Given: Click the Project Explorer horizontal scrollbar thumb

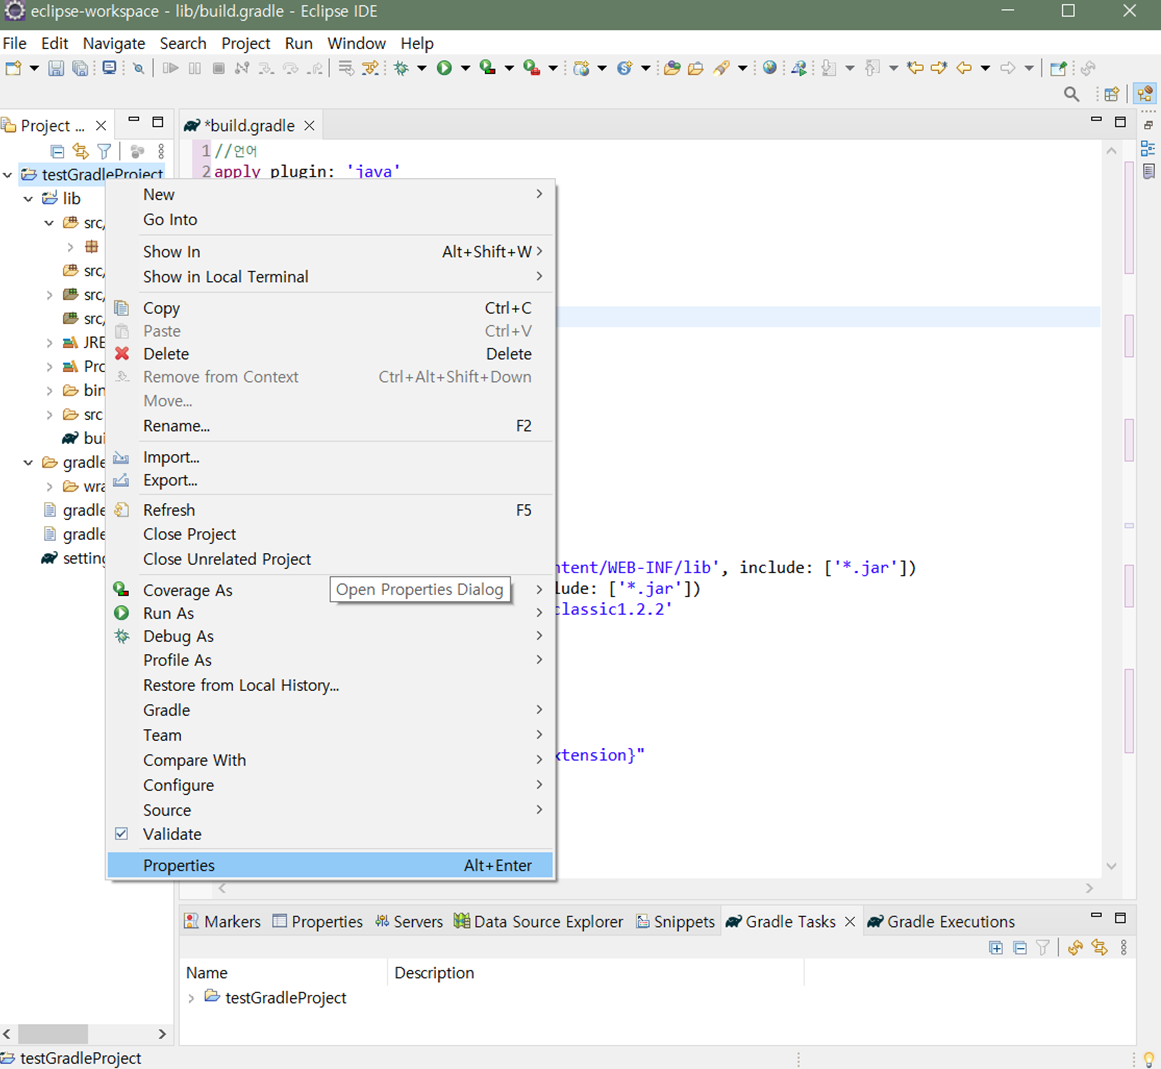Looking at the screenshot, I should (53, 1033).
